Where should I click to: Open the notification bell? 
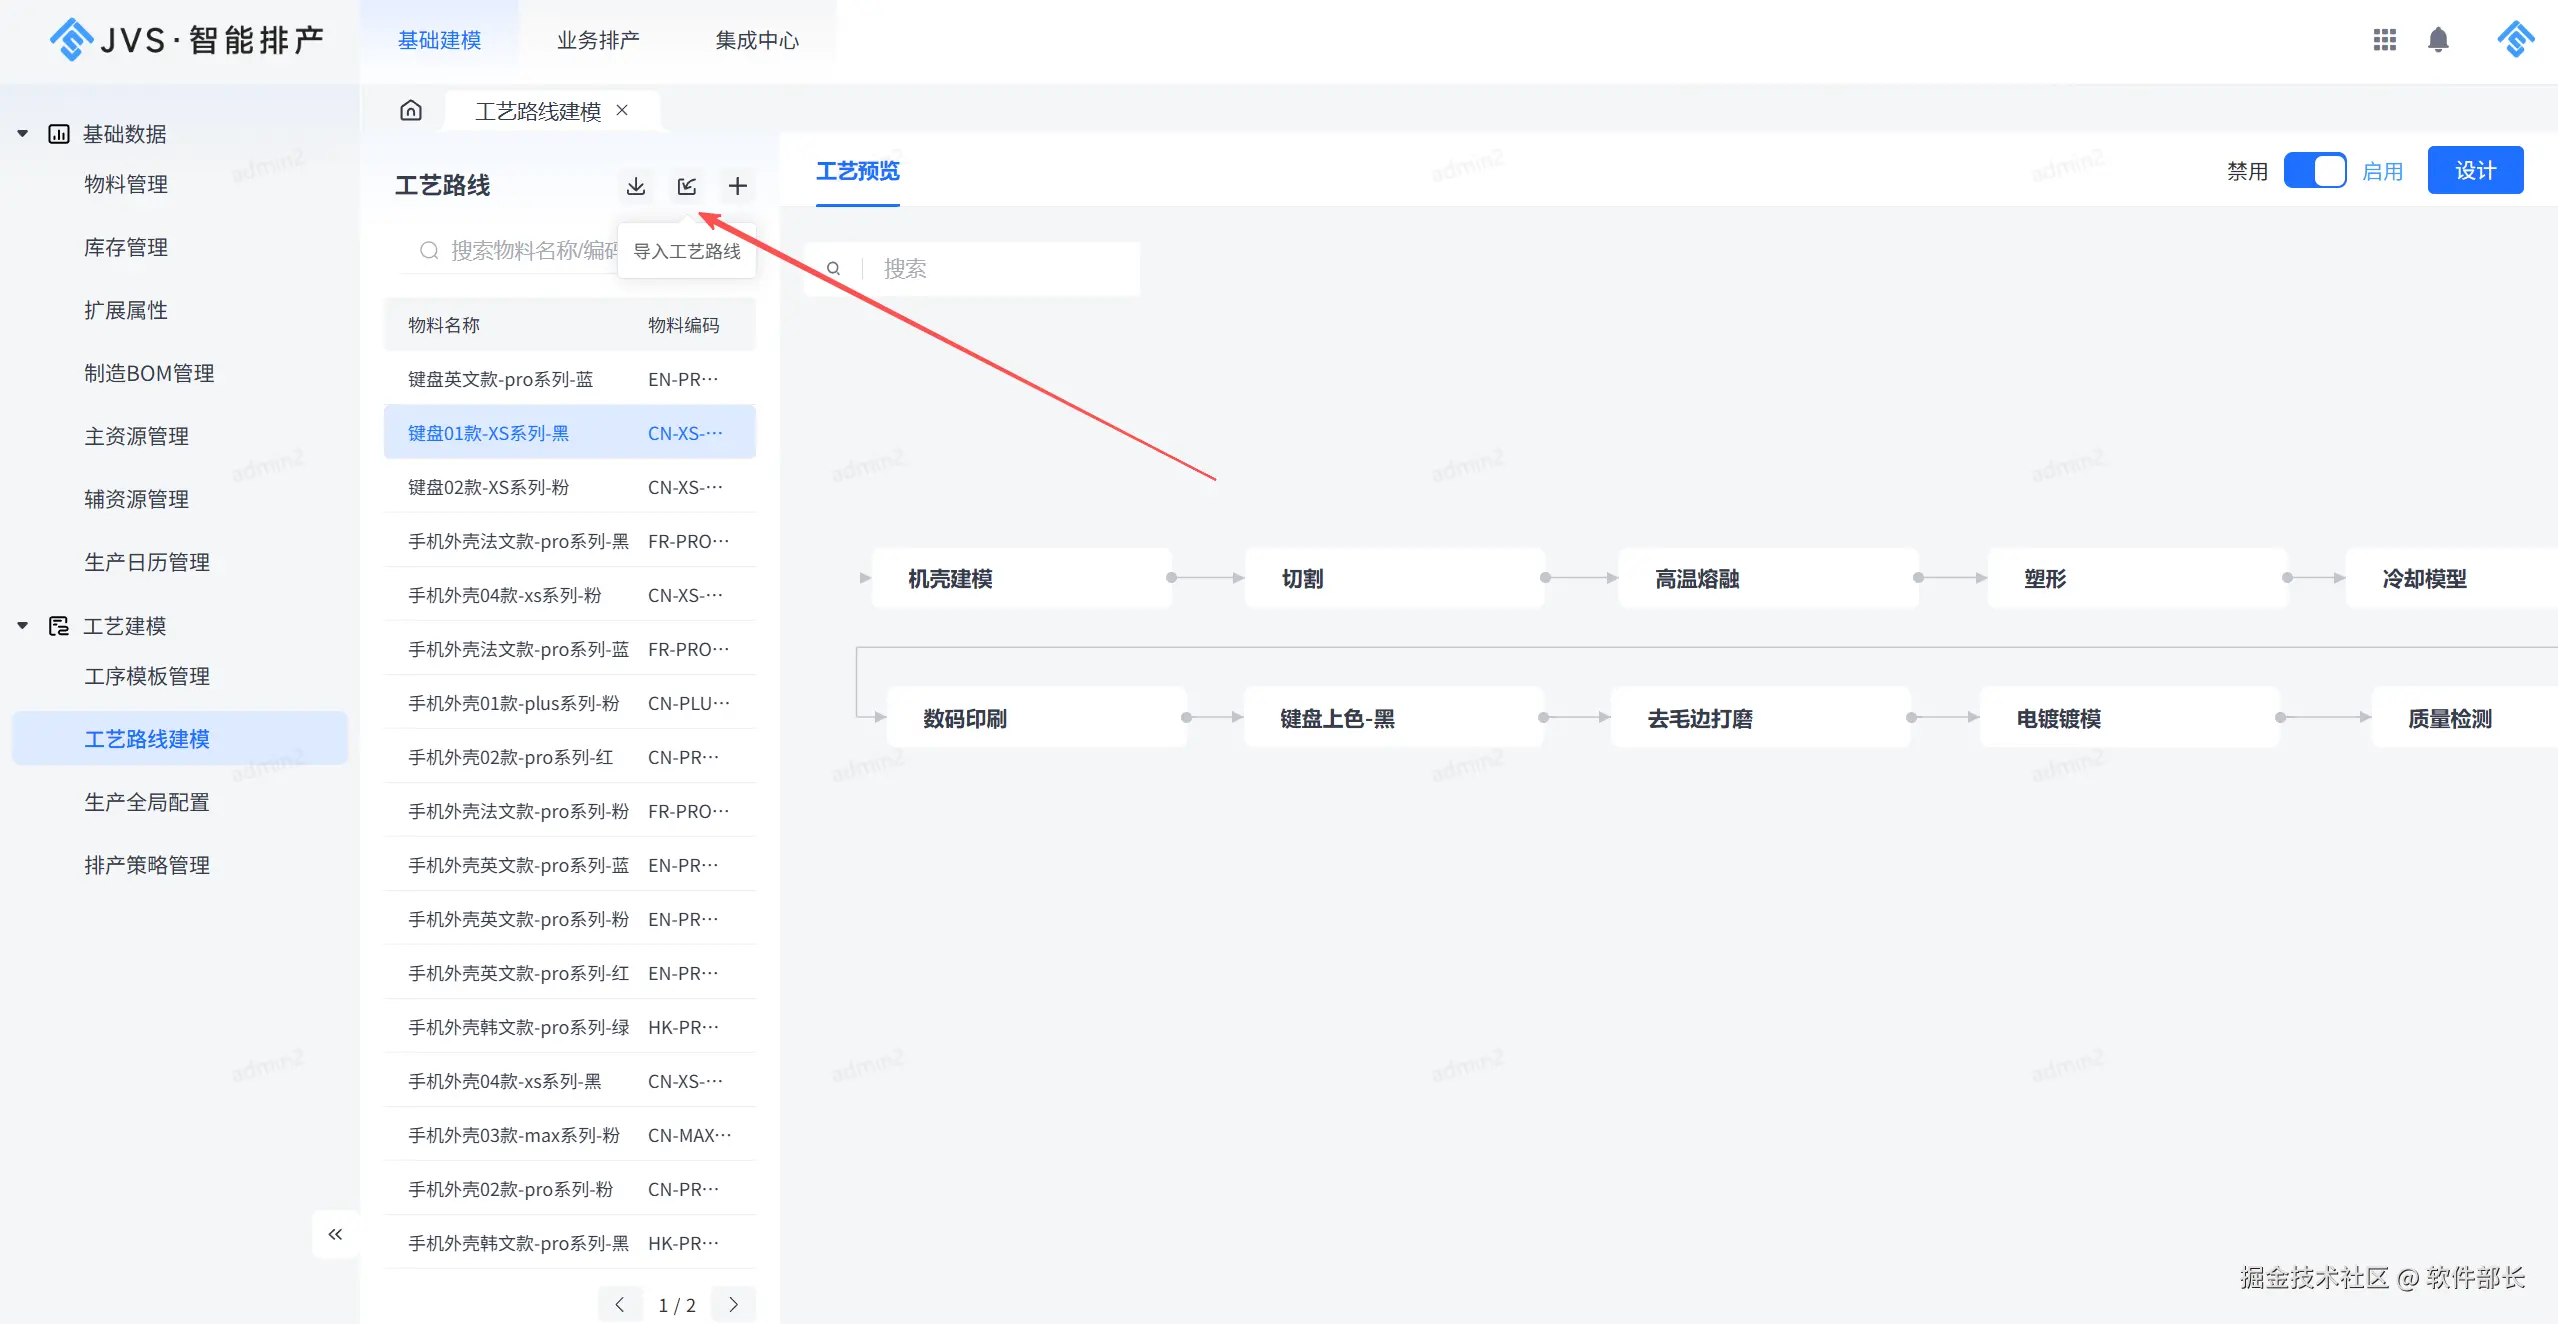(2438, 40)
